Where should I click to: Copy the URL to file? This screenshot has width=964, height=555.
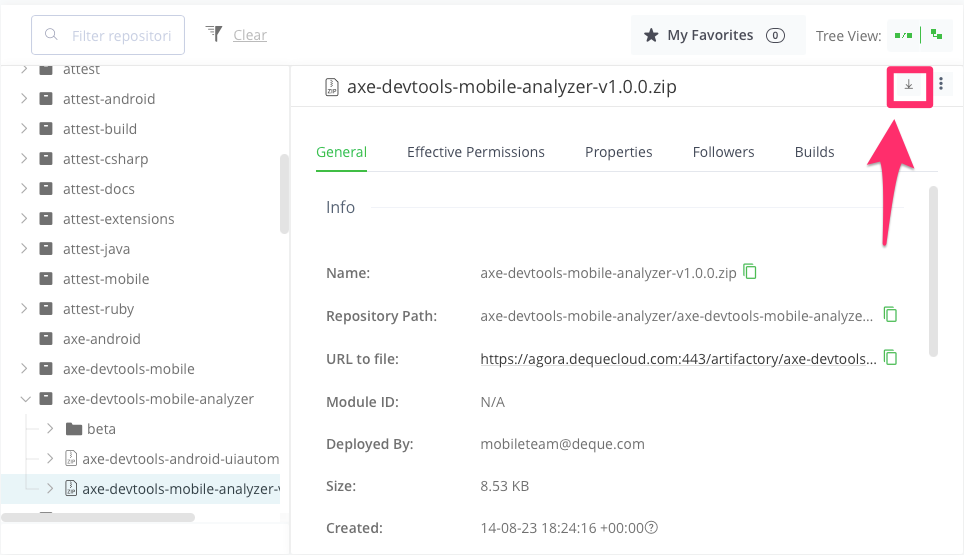click(890, 358)
